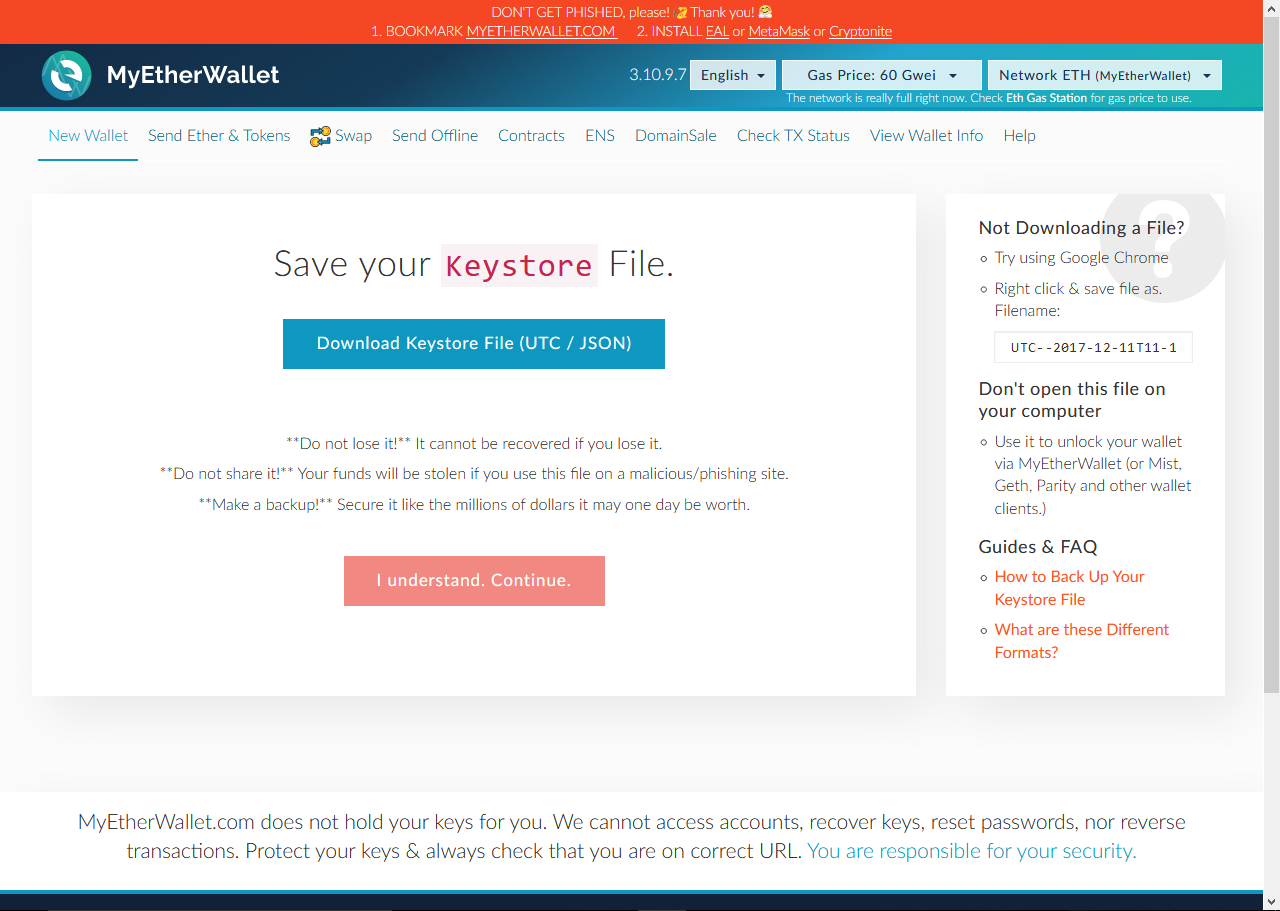
Task: Switch to the Check TX Status tab
Action: (x=793, y=135)
